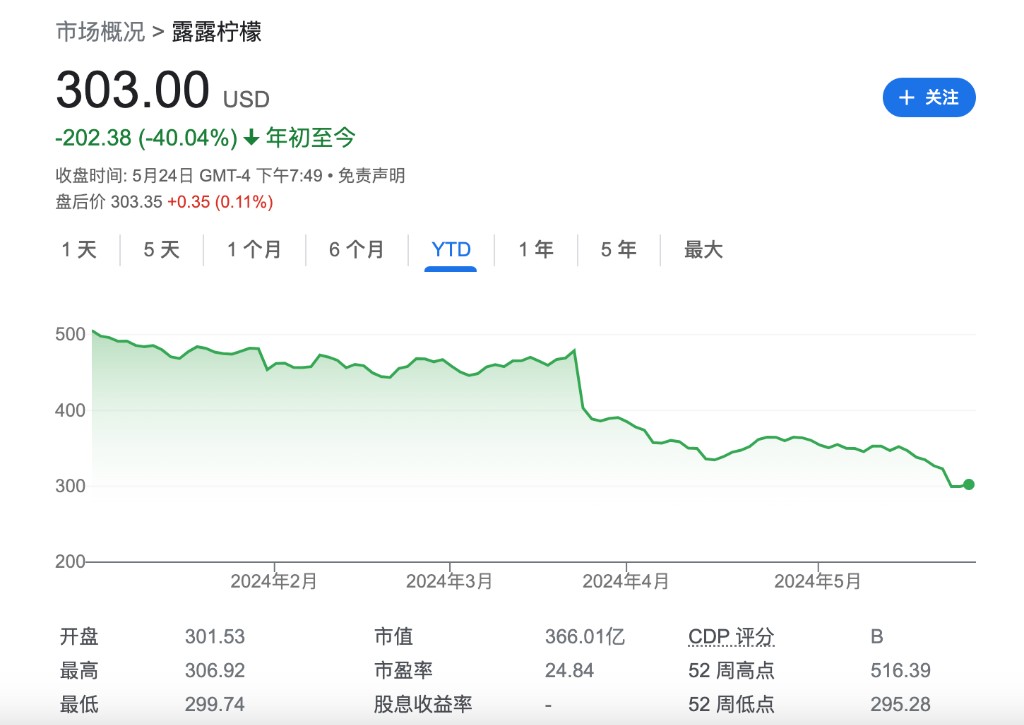Image resolution: width=1024 pixels, height=725 pixels.
Task: Click the 303.00 USD price heading
Action: (x=133, y=90)
